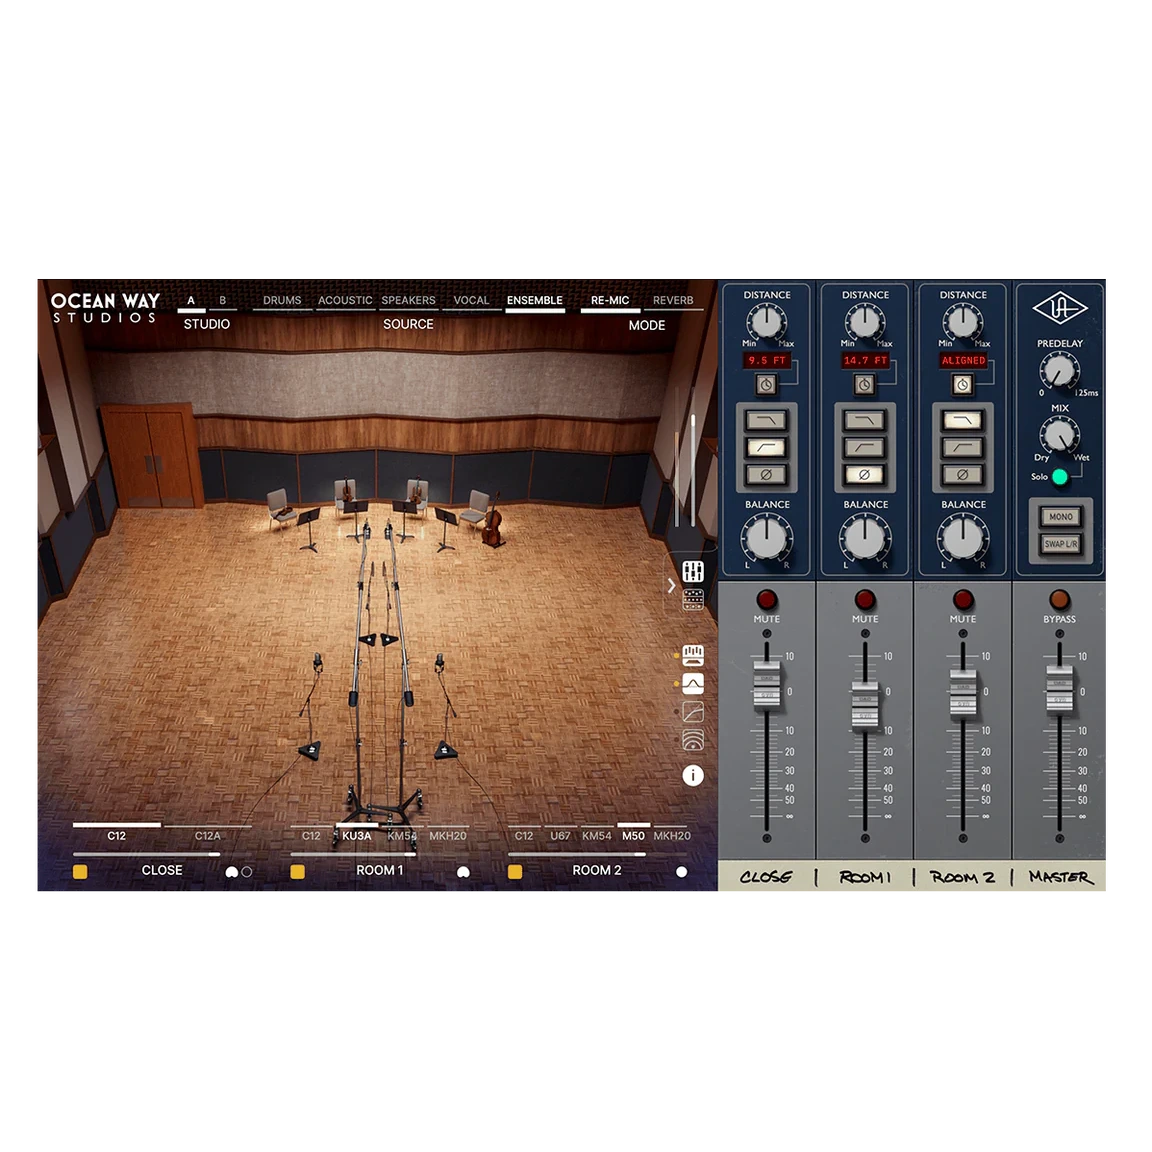Click the Dry/Wet Mix knob
This screenshot has height=1152, width=1152.
click(1059, 434)
